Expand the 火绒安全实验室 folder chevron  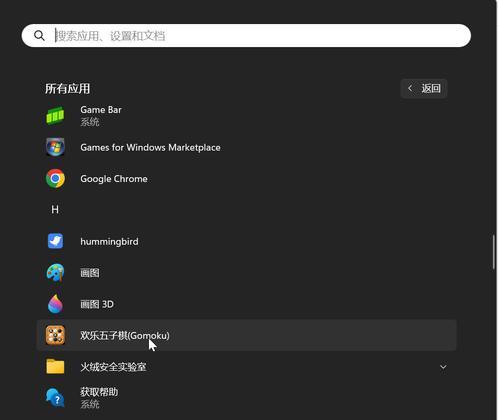443,367
